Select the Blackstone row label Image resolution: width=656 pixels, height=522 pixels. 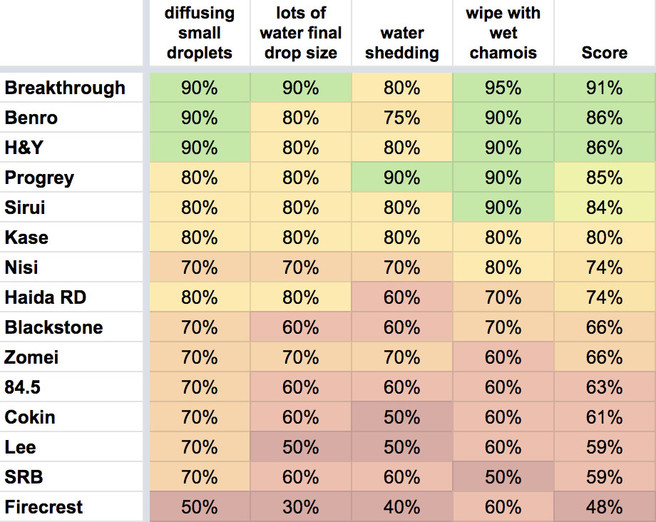click(x=53, y=327)
